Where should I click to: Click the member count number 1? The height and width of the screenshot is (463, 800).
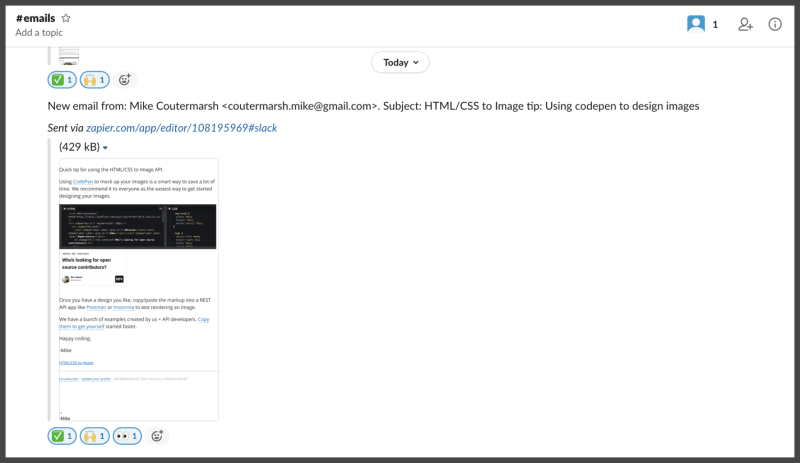[x=715, y=25]
